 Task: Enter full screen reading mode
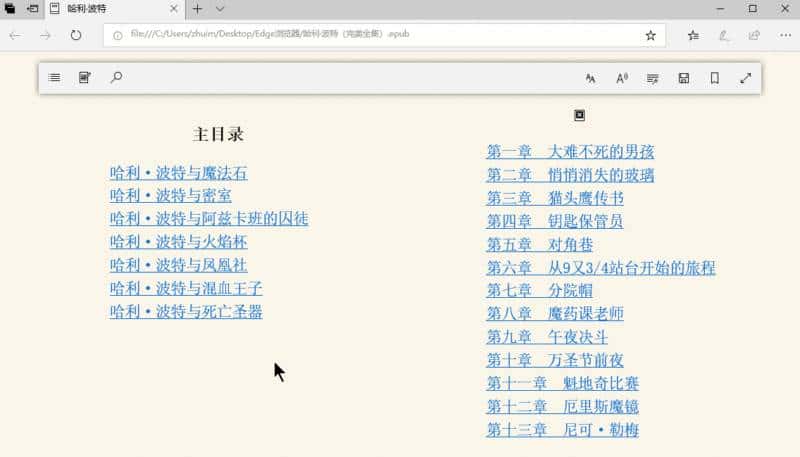(x=746, y=78)
